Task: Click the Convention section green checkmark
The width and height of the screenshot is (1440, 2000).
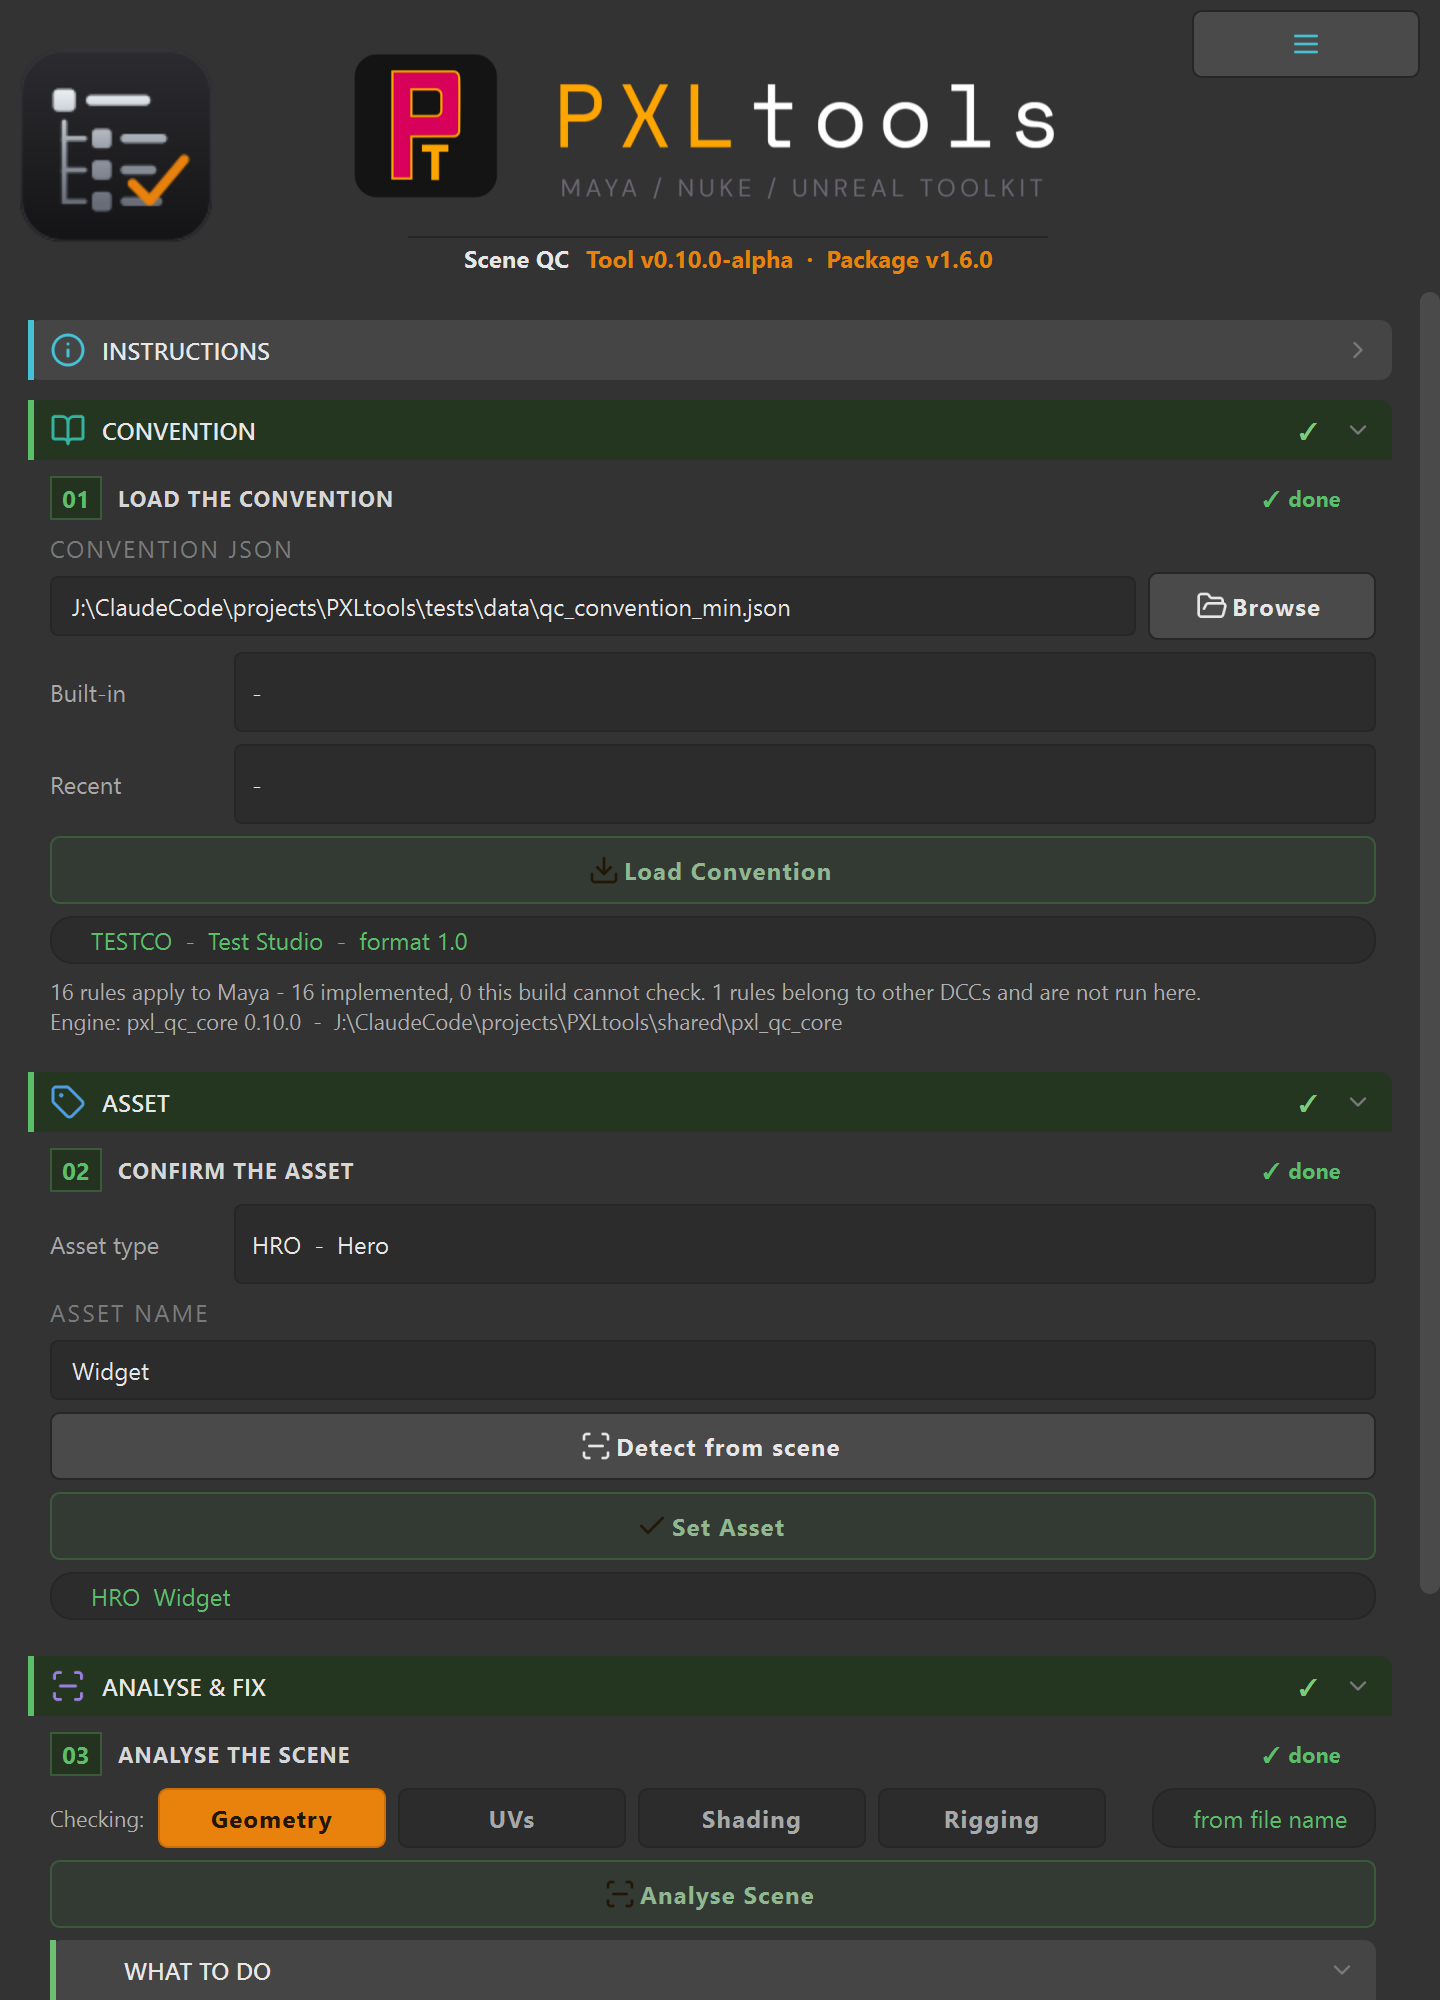Action: point(1307,431)
